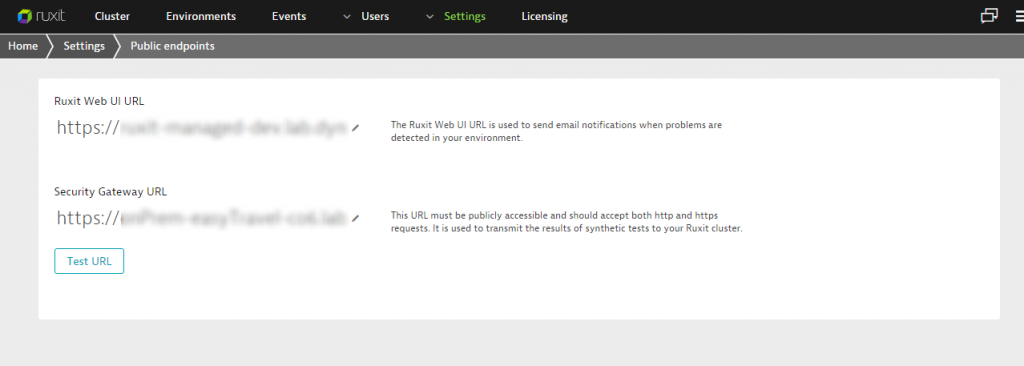Select the Settings menu item
Screen dimensions: 1024x366
coord(465,16)
